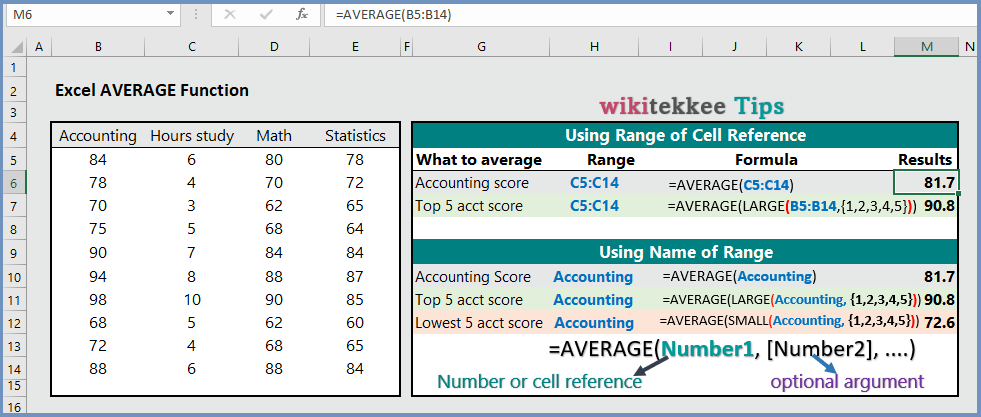
Task: Select column L header
Action: (863, 46)
